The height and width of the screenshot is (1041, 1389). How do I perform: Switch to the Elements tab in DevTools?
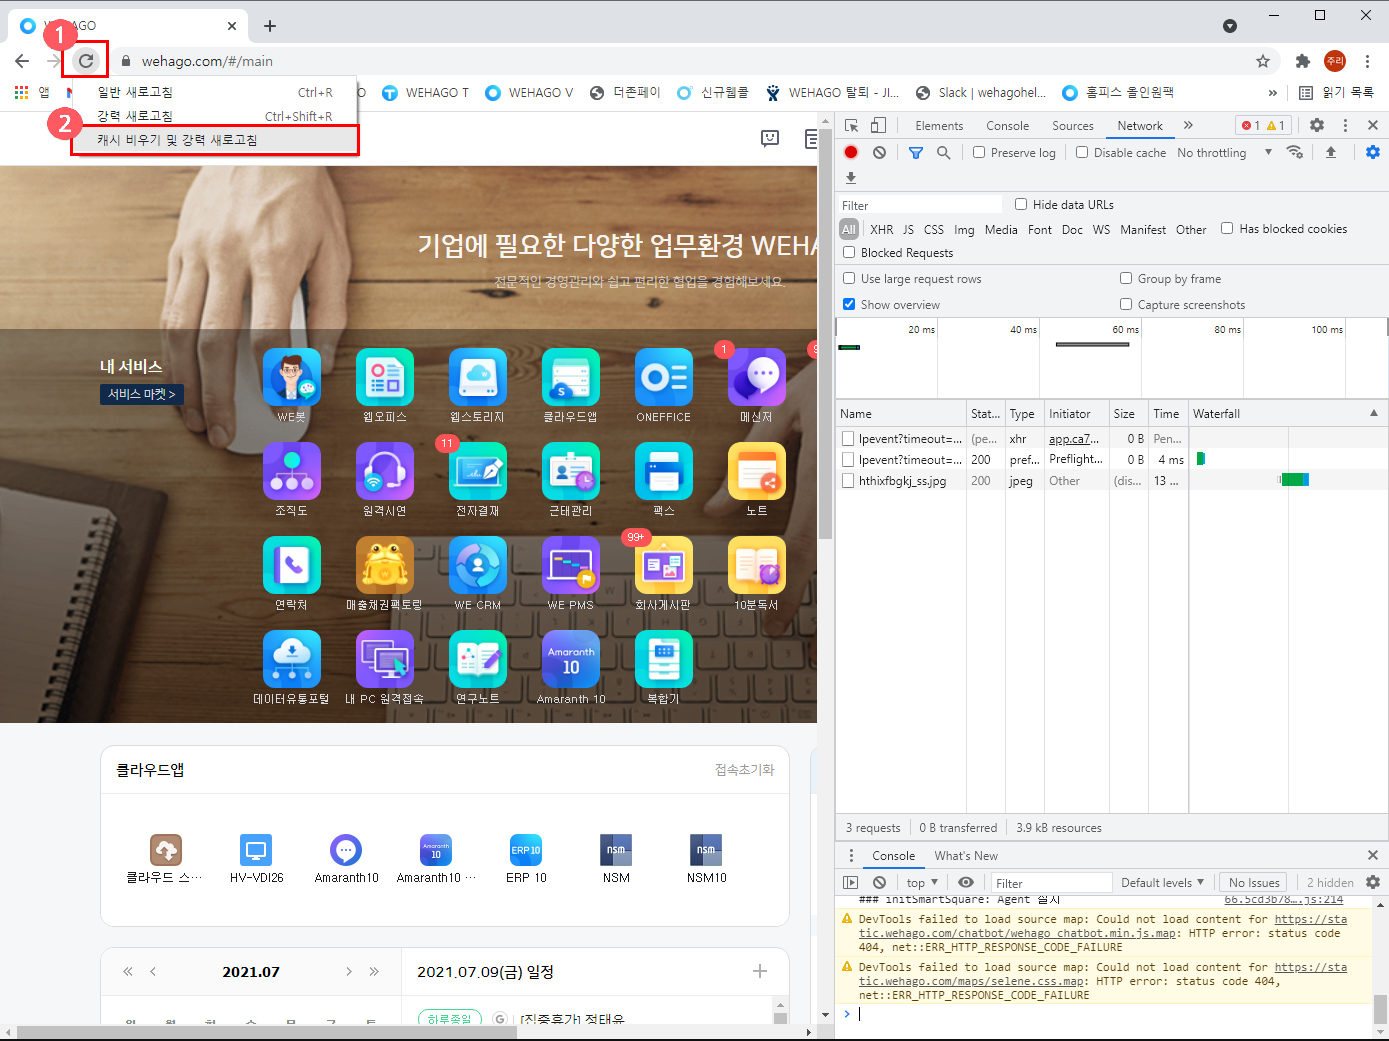point(938,126)
